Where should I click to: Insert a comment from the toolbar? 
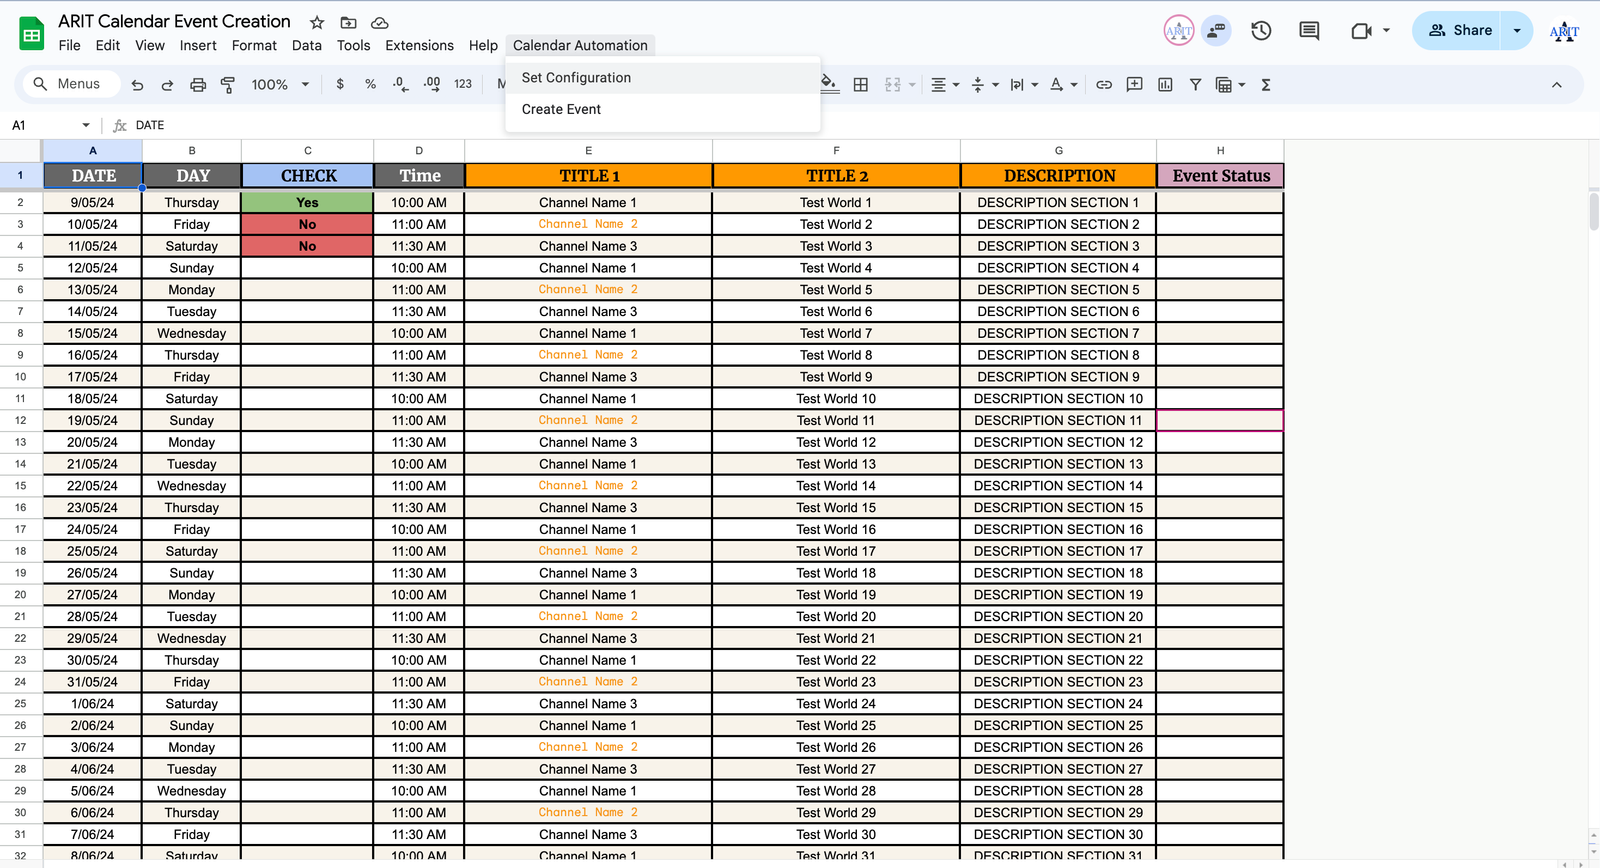pyautogui.click(x=1134, y=85)
